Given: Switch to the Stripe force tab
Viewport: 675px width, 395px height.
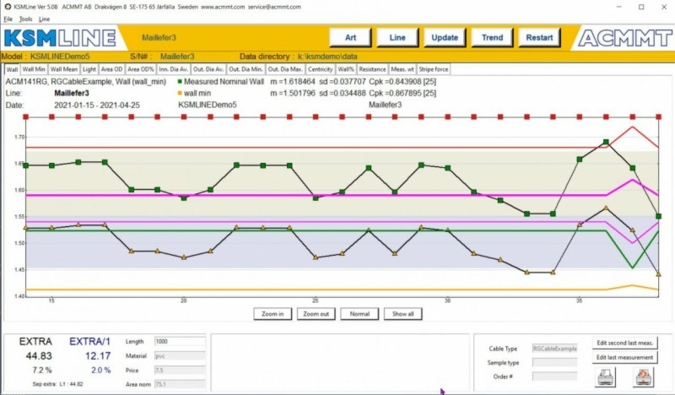Looking at the screenshot, I should pos(433,69).
